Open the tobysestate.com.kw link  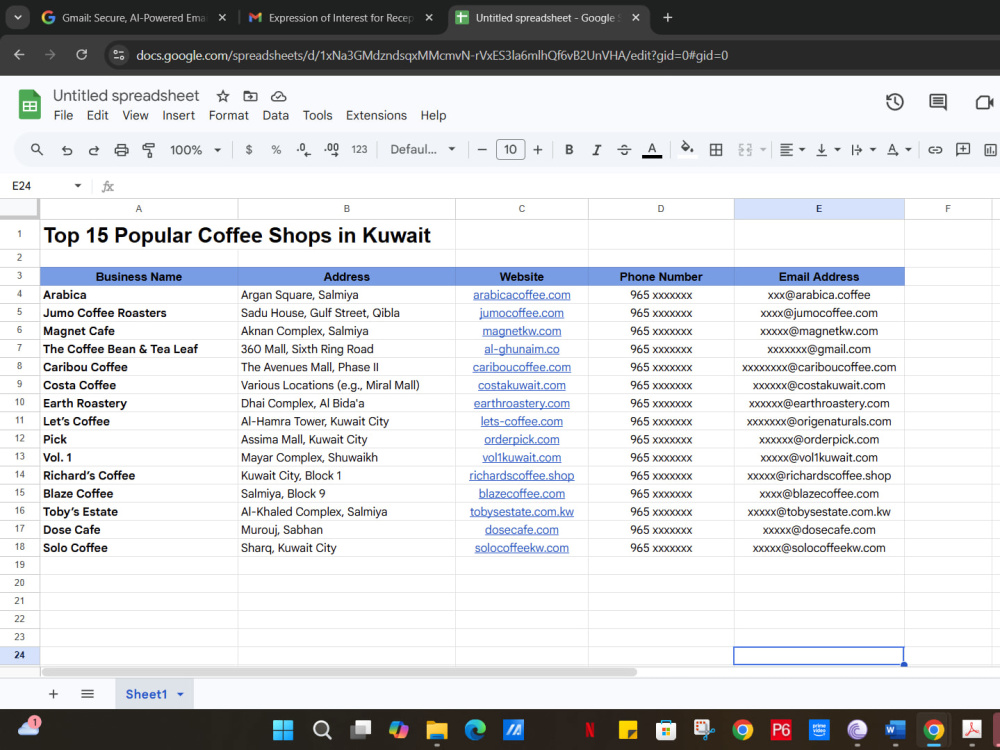(521, 512)
